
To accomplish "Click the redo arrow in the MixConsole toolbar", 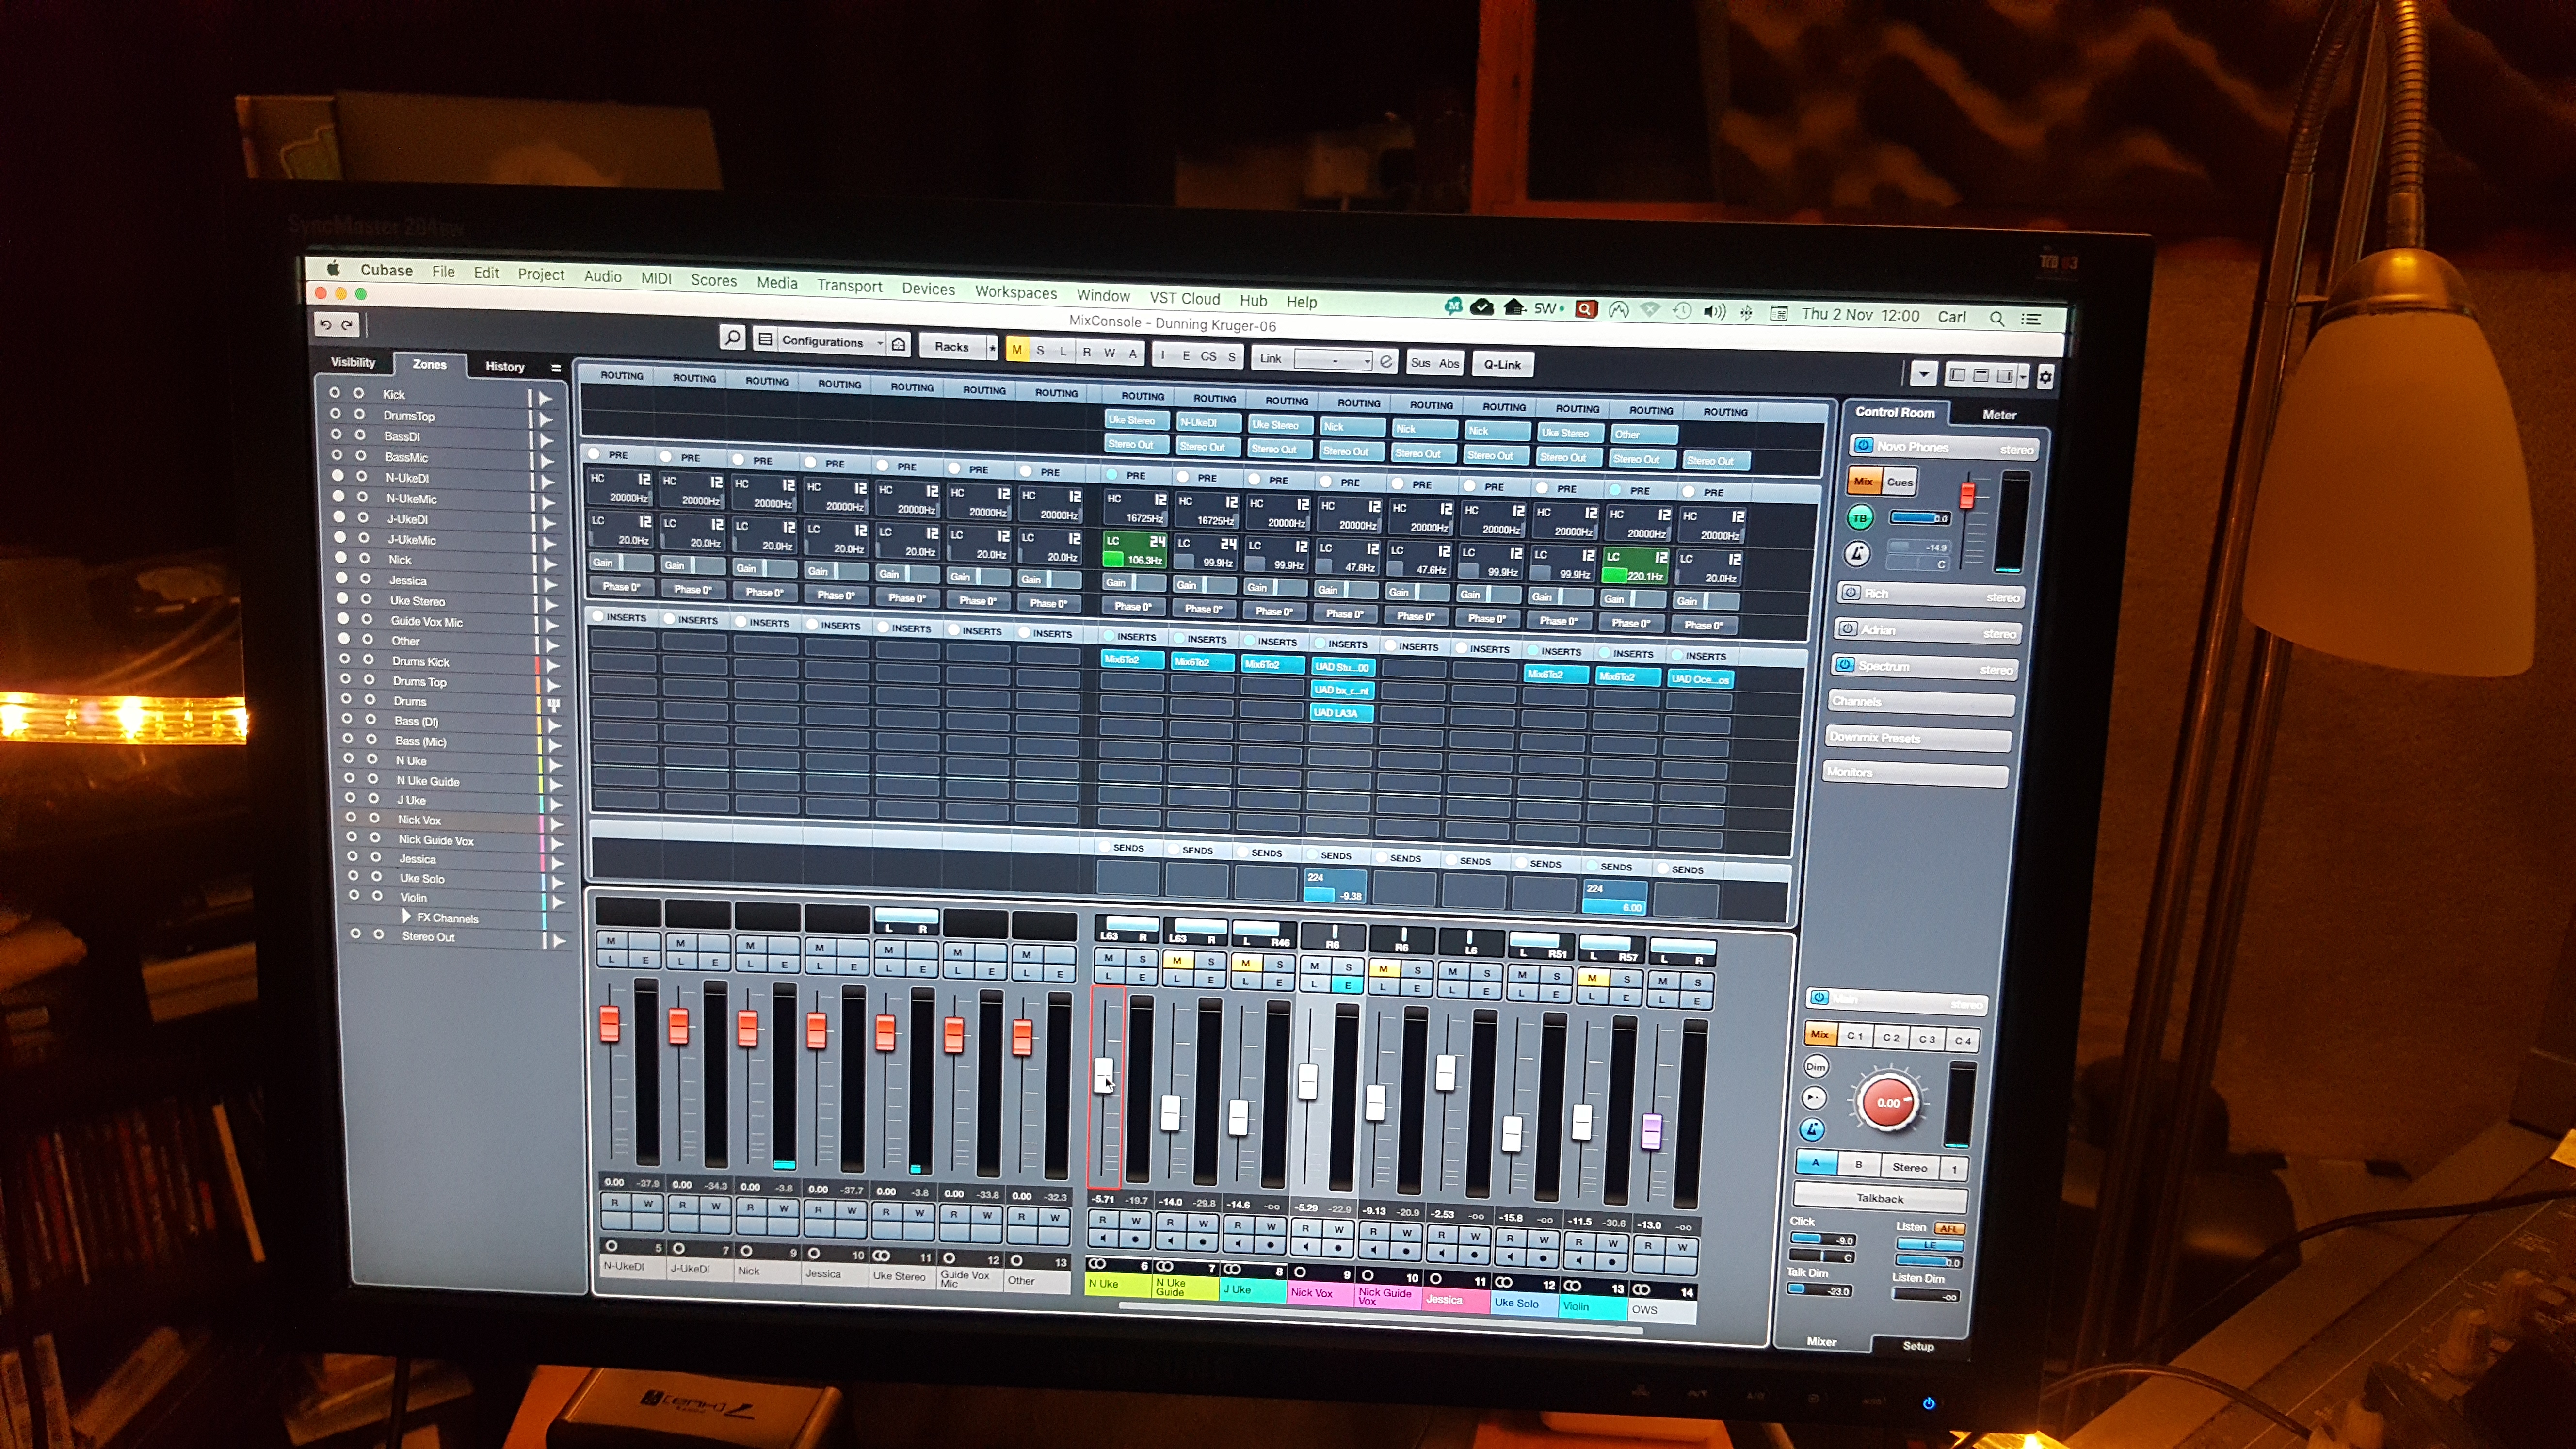I will click(x=347, y=325).
